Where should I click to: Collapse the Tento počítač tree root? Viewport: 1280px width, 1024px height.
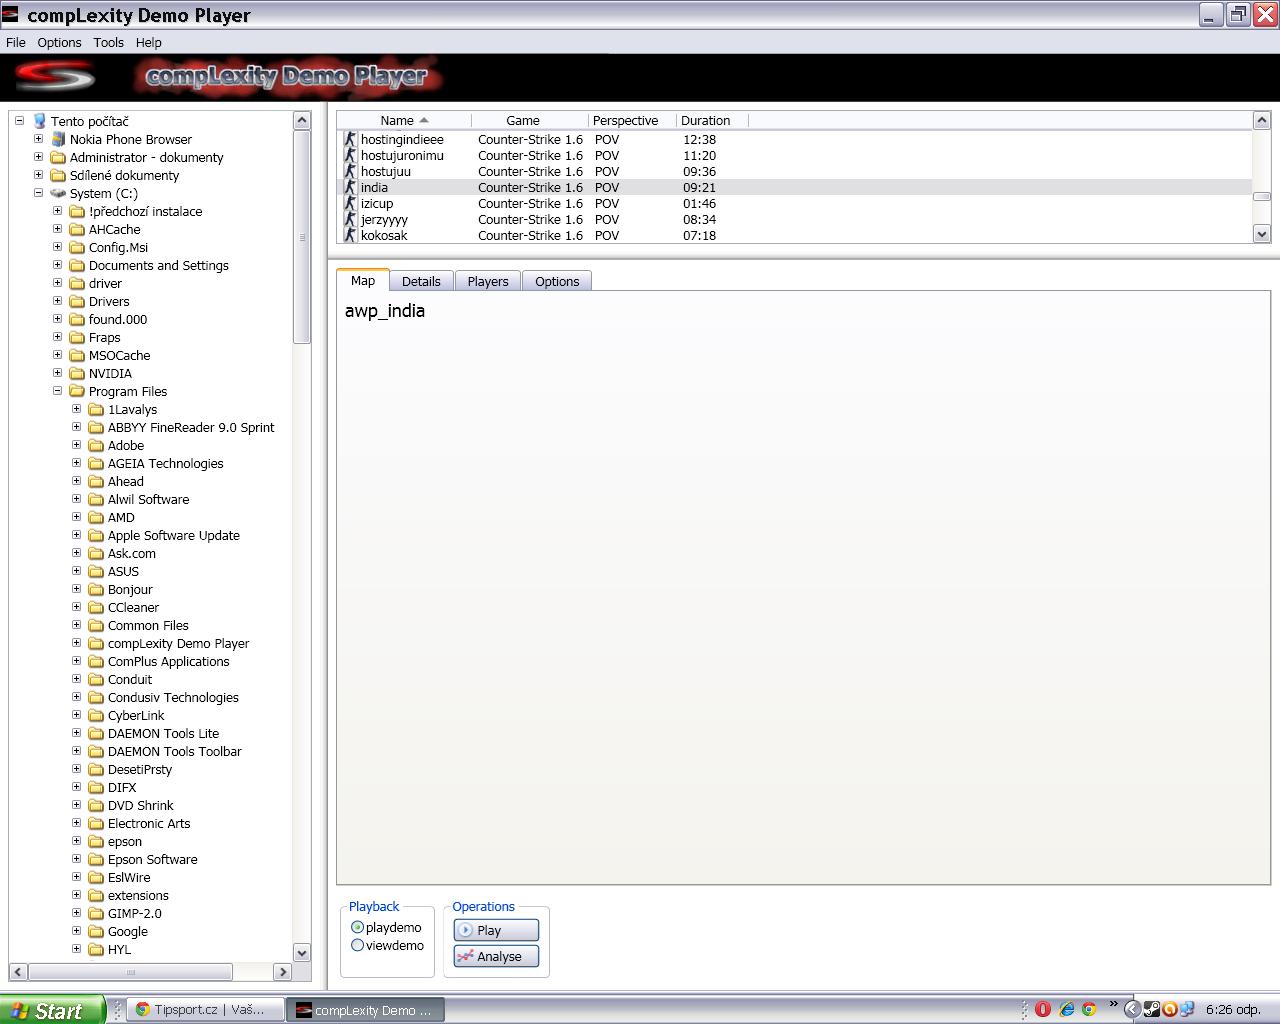[x=19, y=121]
